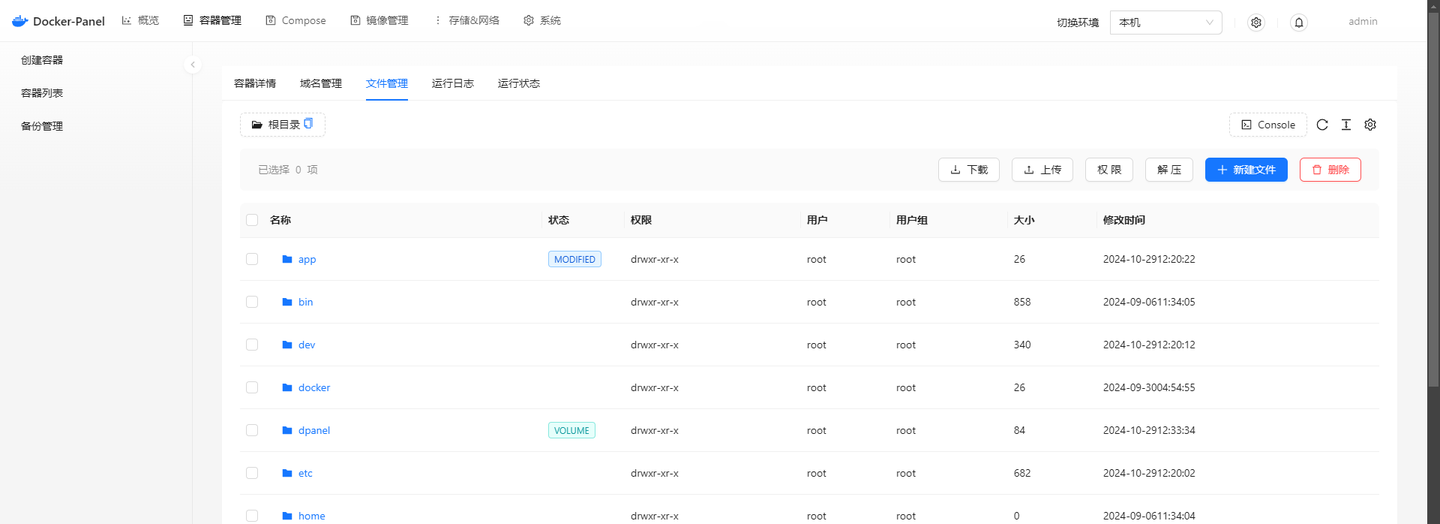Click the admin user name

pos(1363,21)
